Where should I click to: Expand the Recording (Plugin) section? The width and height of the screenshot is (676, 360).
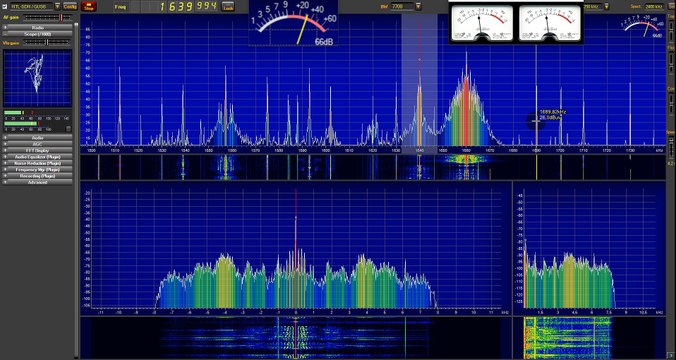38,176
